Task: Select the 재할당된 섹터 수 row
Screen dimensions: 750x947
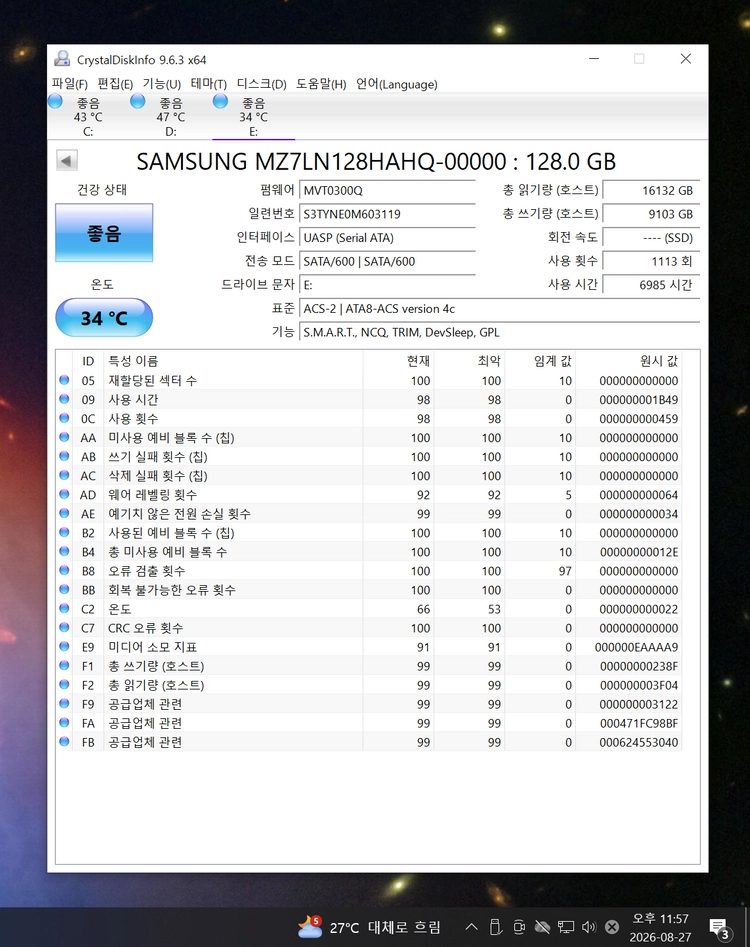Action: [x=369, y=380]
